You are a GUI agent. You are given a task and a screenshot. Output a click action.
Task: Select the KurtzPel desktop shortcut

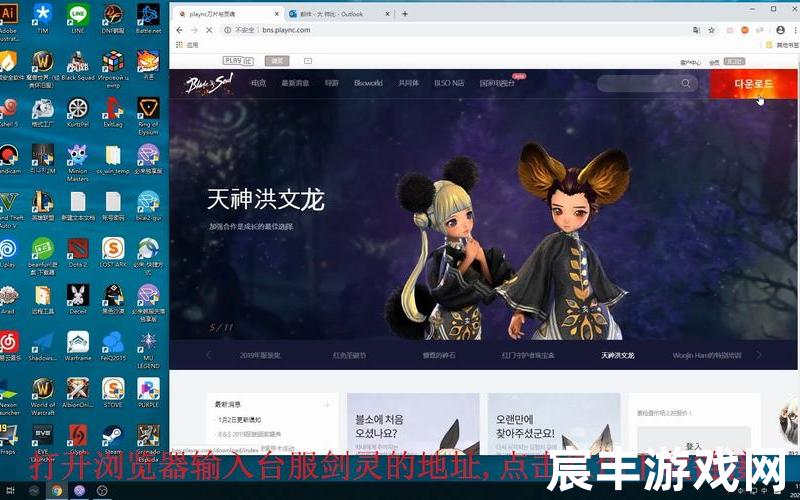click(78, 112)
